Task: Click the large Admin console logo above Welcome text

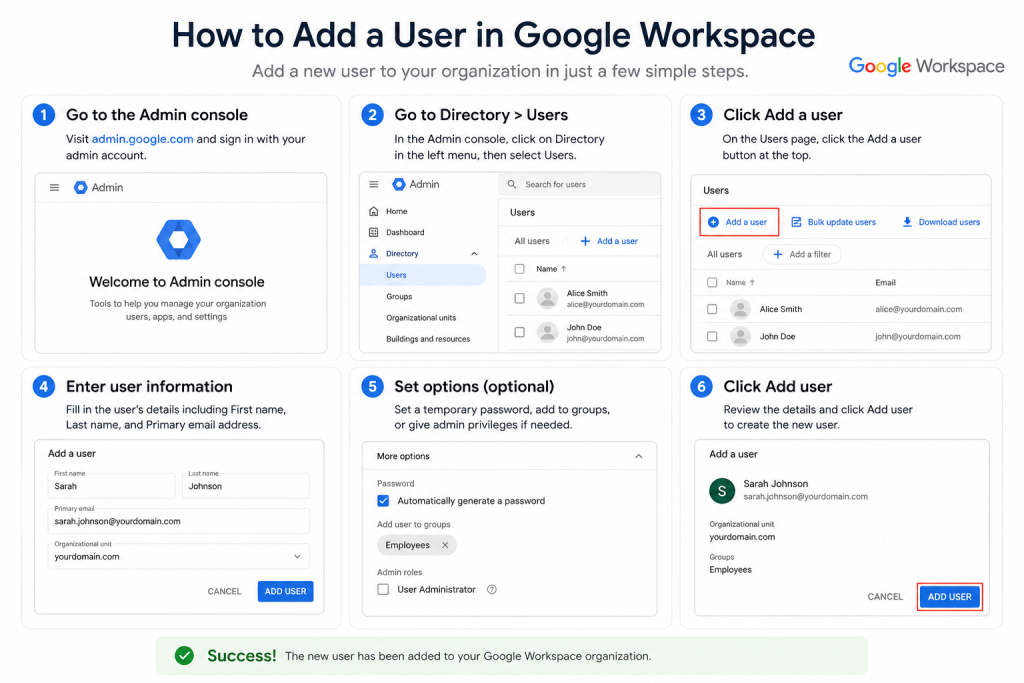Action: (178, 240)
